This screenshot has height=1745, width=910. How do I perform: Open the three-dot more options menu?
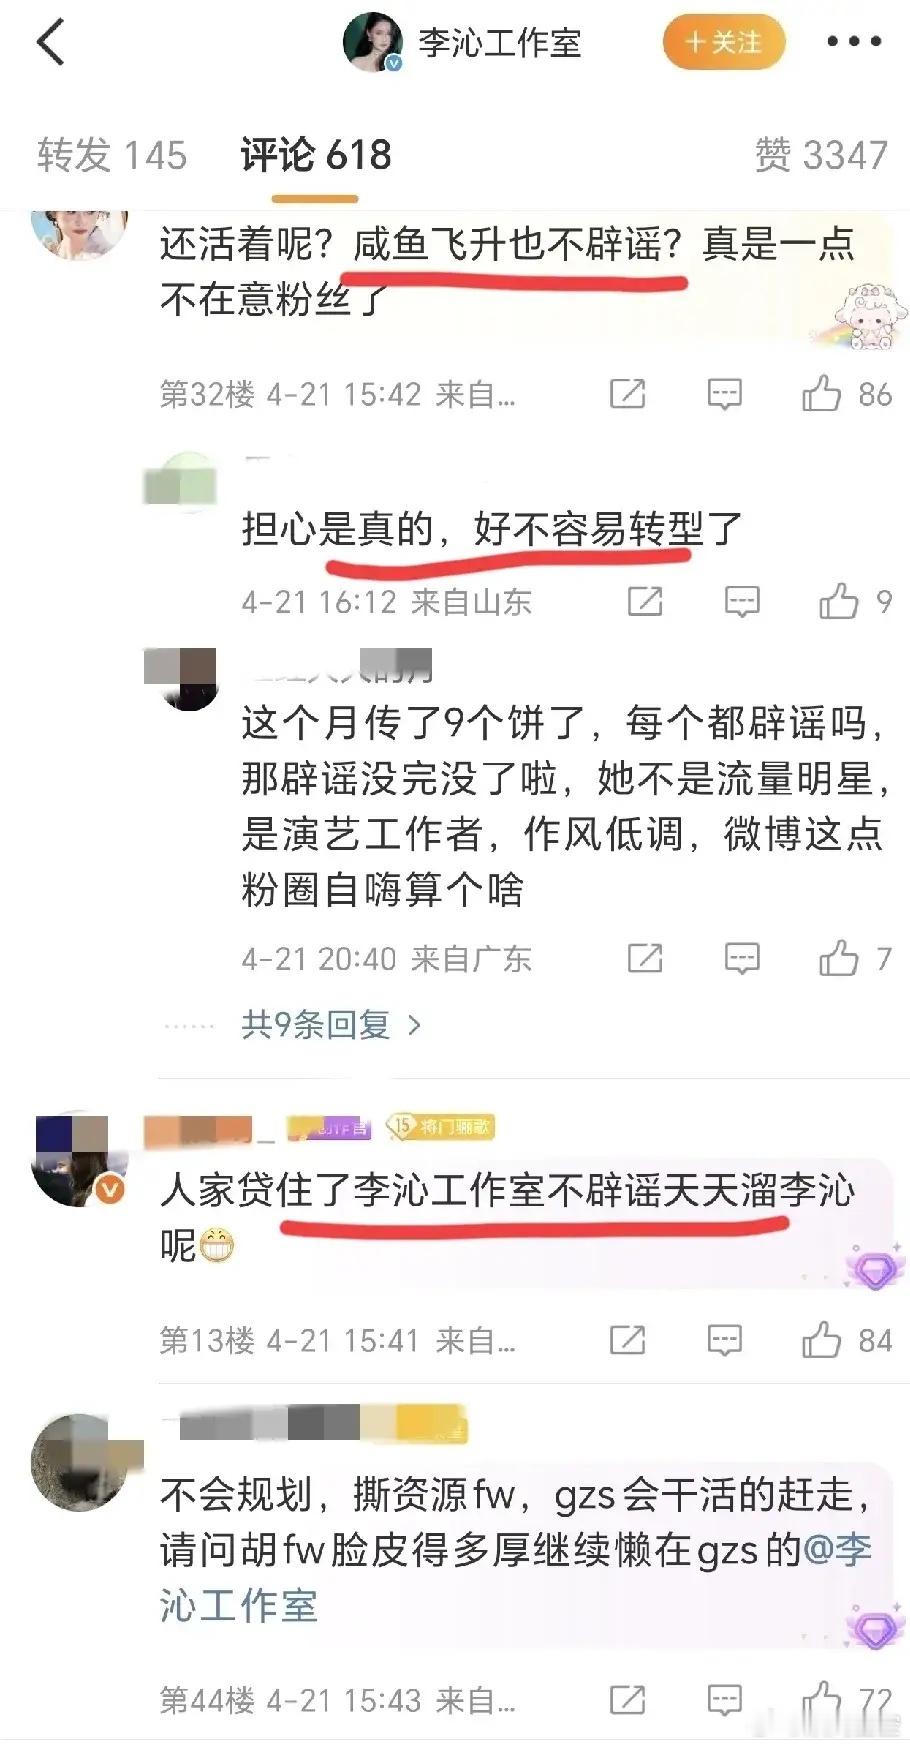coord(853,42)
